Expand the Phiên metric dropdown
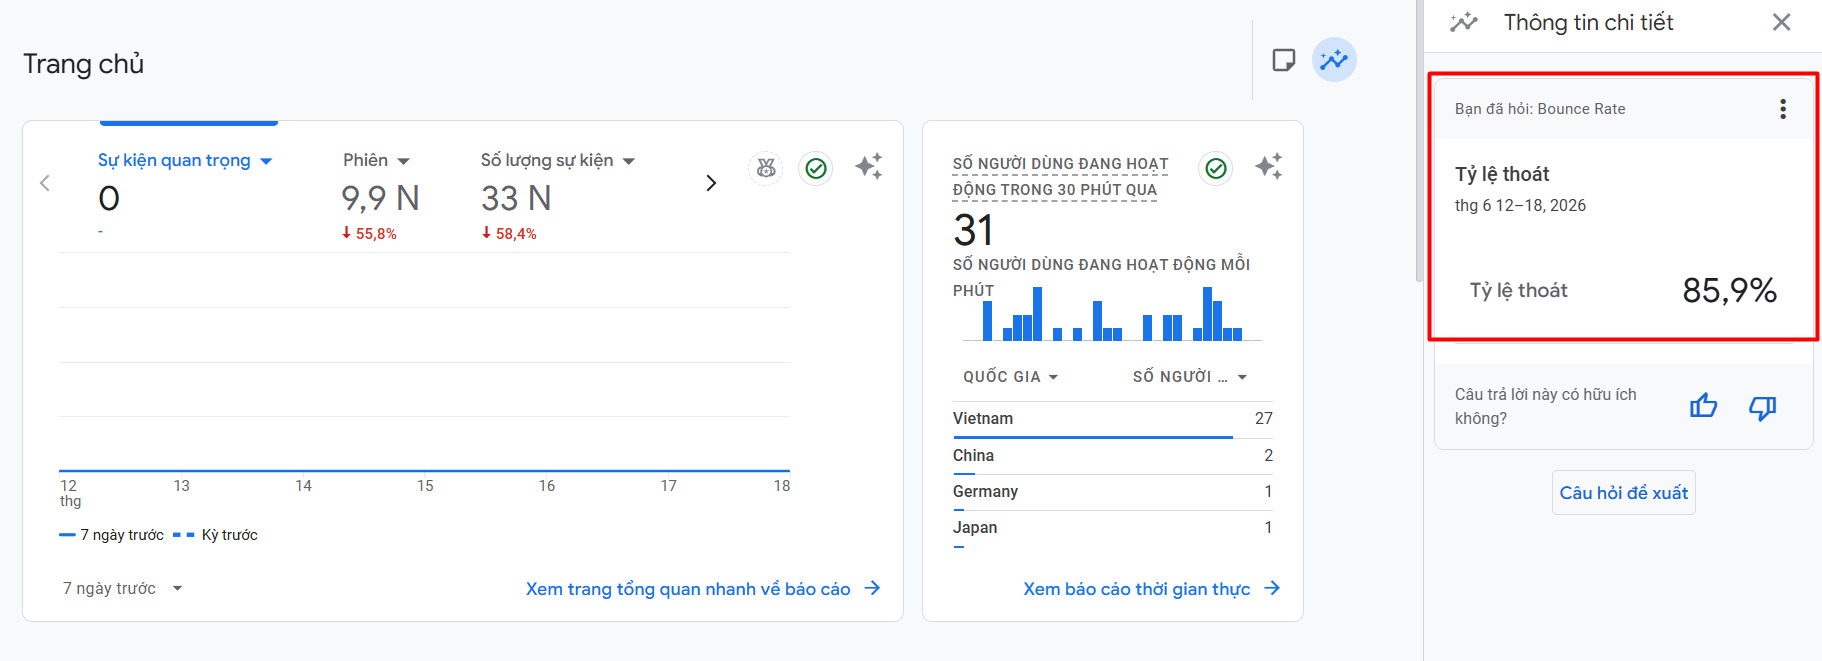This screenshot has width=1822, height=661. [376, 160]
